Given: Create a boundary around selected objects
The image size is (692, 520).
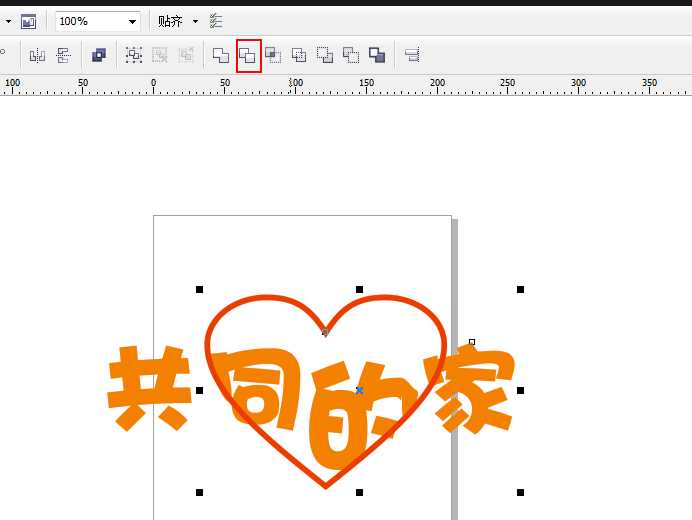Looking at the screenshot, I should pyautogui.click(x=377, y=55).
